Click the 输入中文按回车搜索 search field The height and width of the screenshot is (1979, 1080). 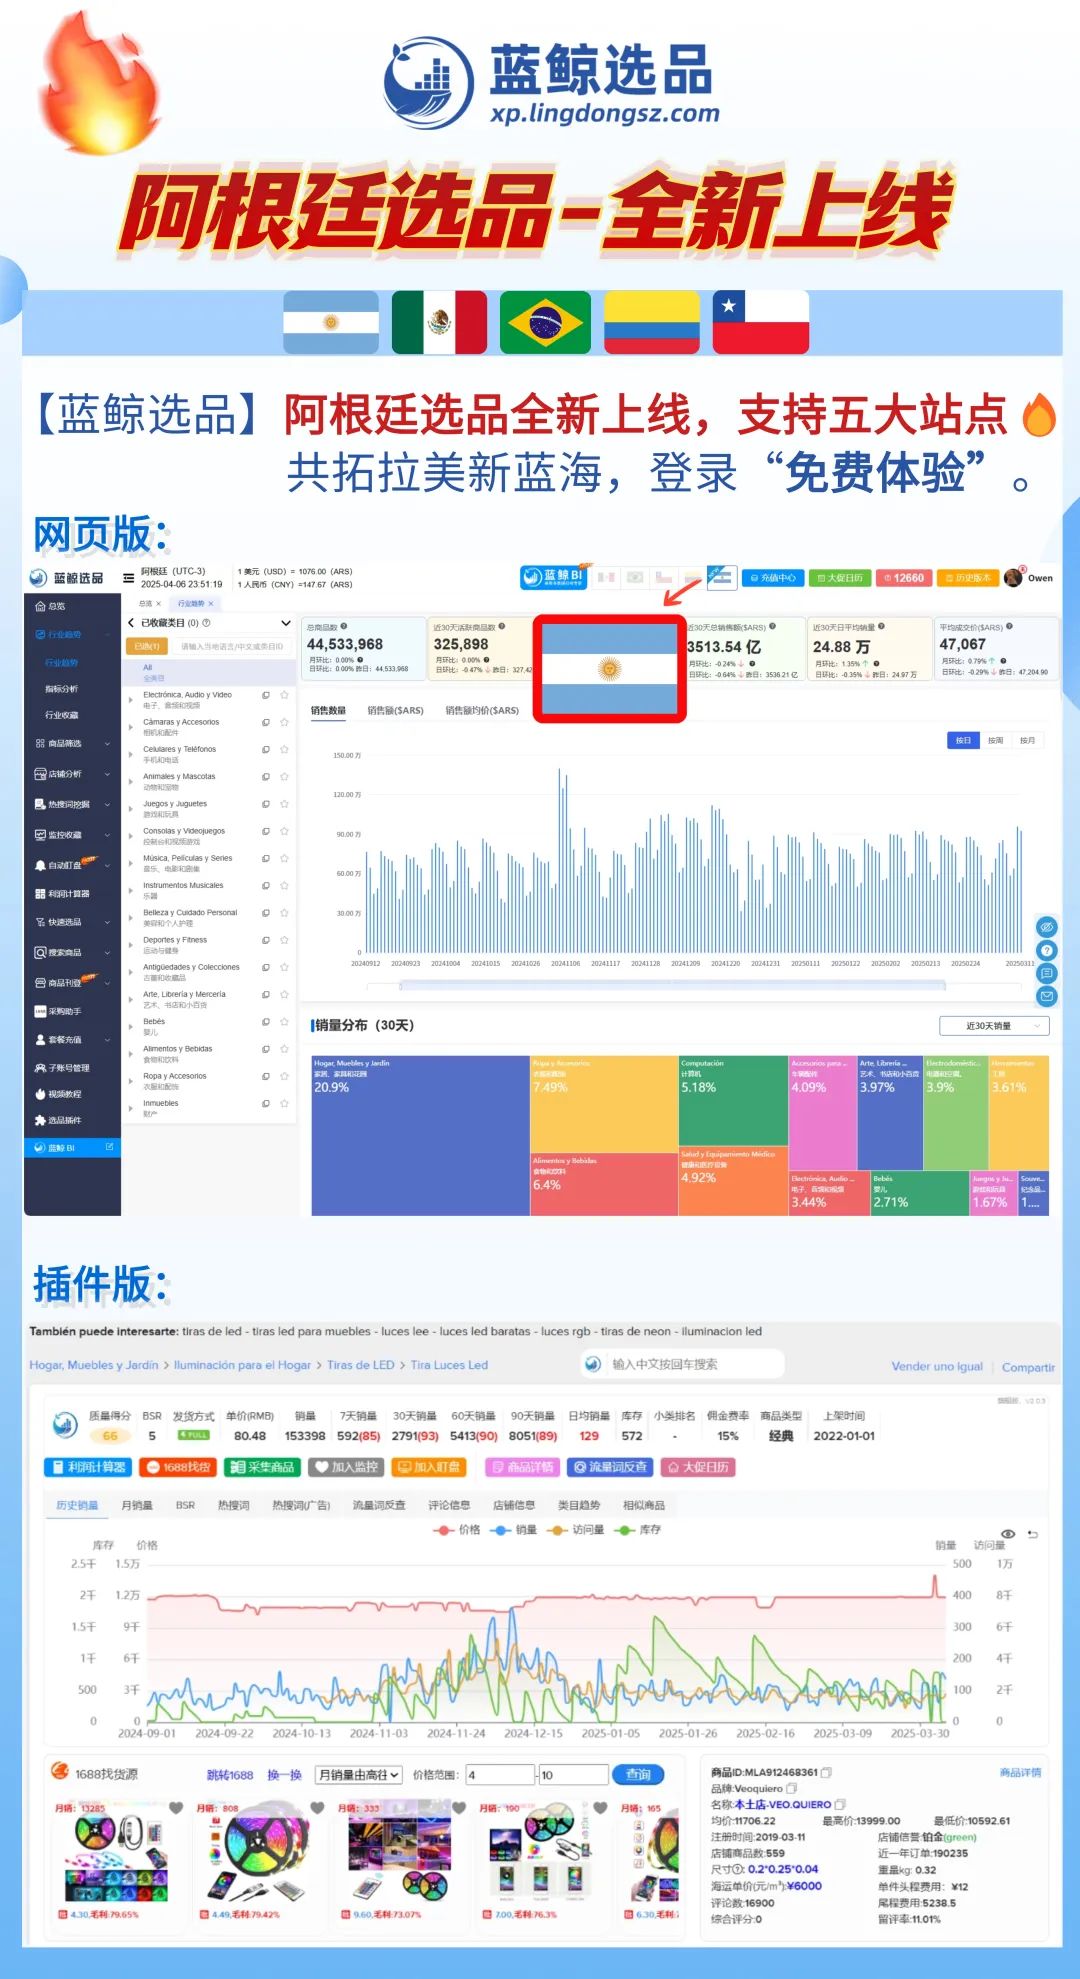(x=683, y=1364)
